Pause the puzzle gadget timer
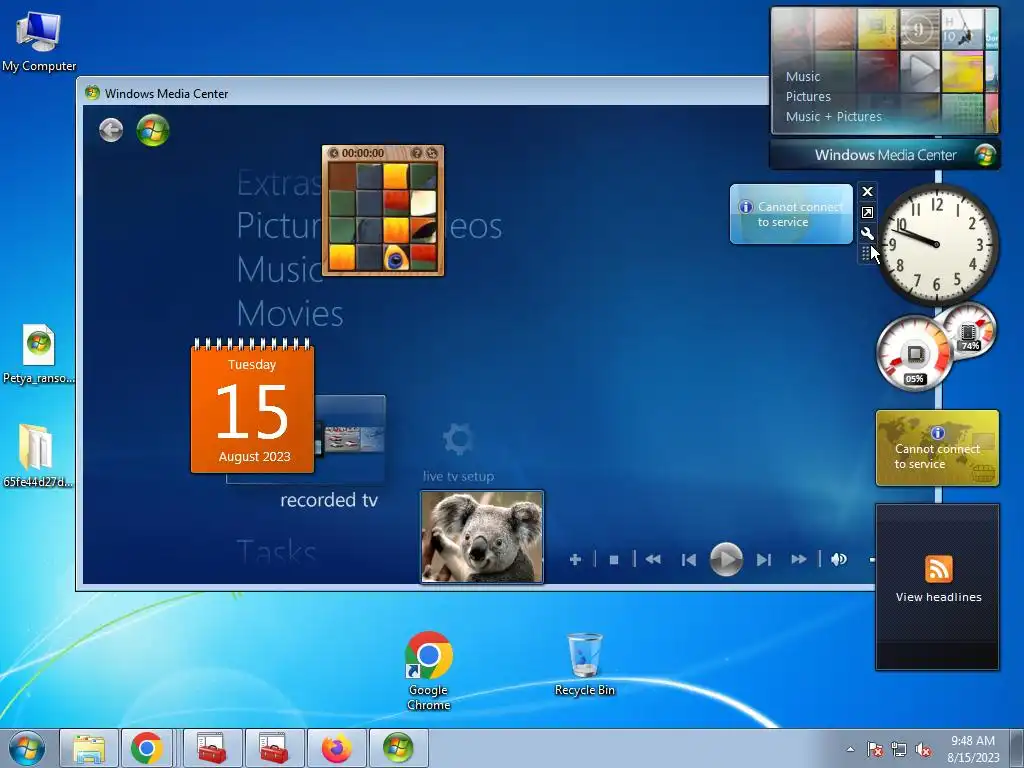 [x=334, y=153]
